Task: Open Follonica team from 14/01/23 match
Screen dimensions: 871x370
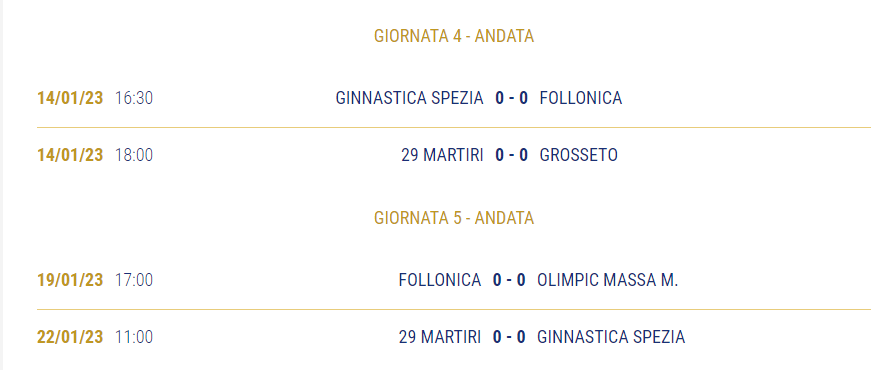Action: (580, 98)
